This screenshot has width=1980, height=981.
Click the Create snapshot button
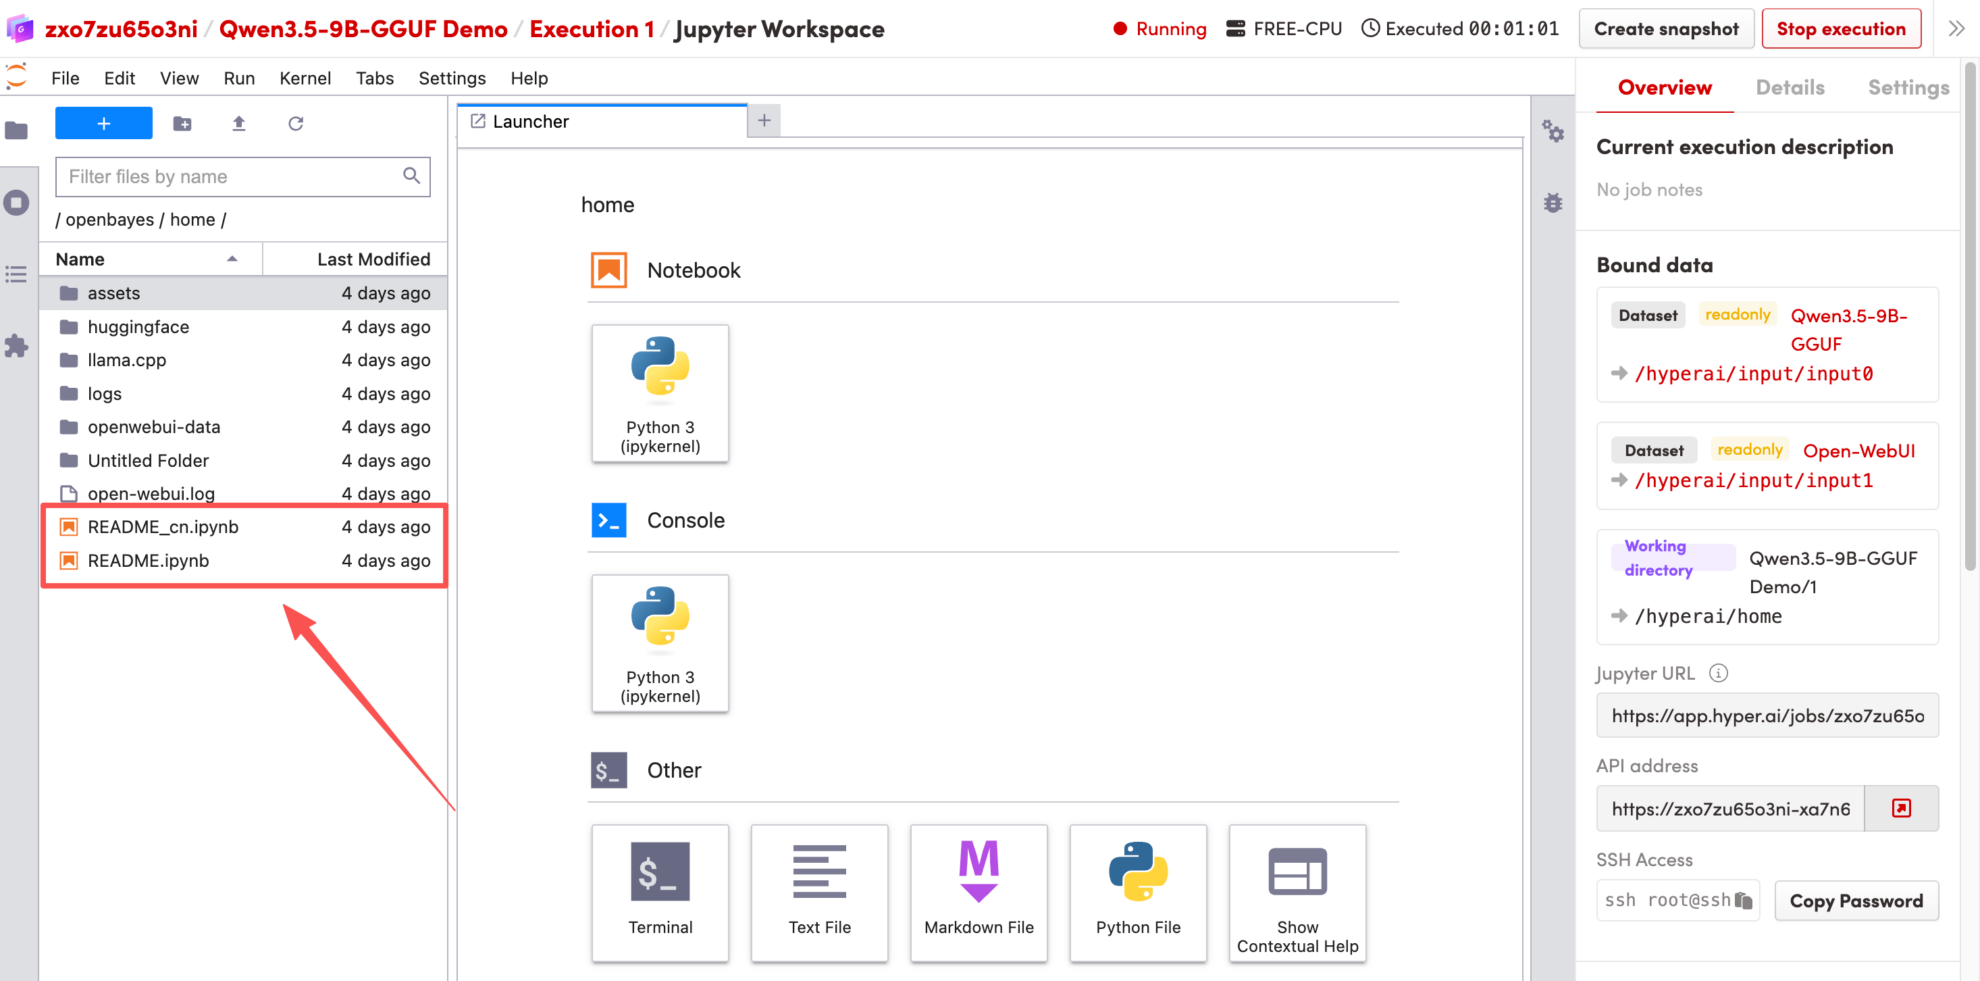point(1665,29)
